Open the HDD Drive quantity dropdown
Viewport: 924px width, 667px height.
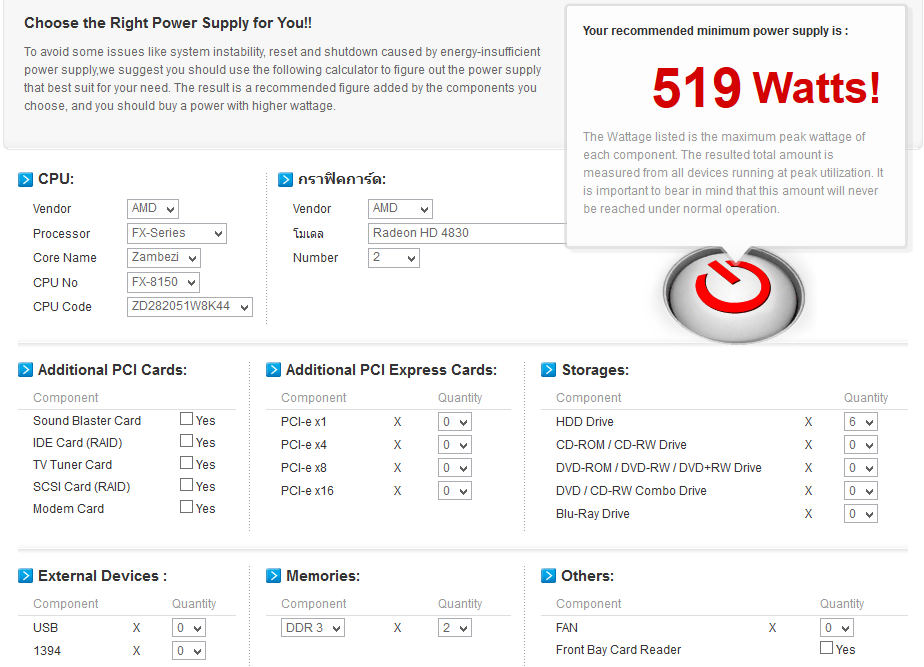tap(860, 422)
